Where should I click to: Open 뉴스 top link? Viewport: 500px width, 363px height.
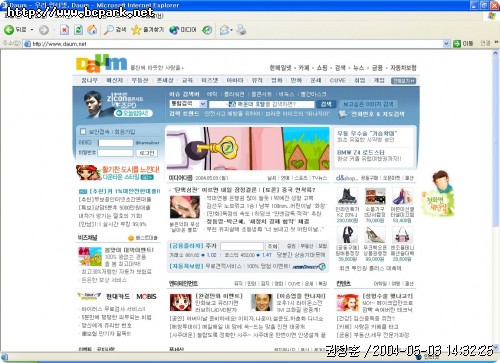point(358,68)
